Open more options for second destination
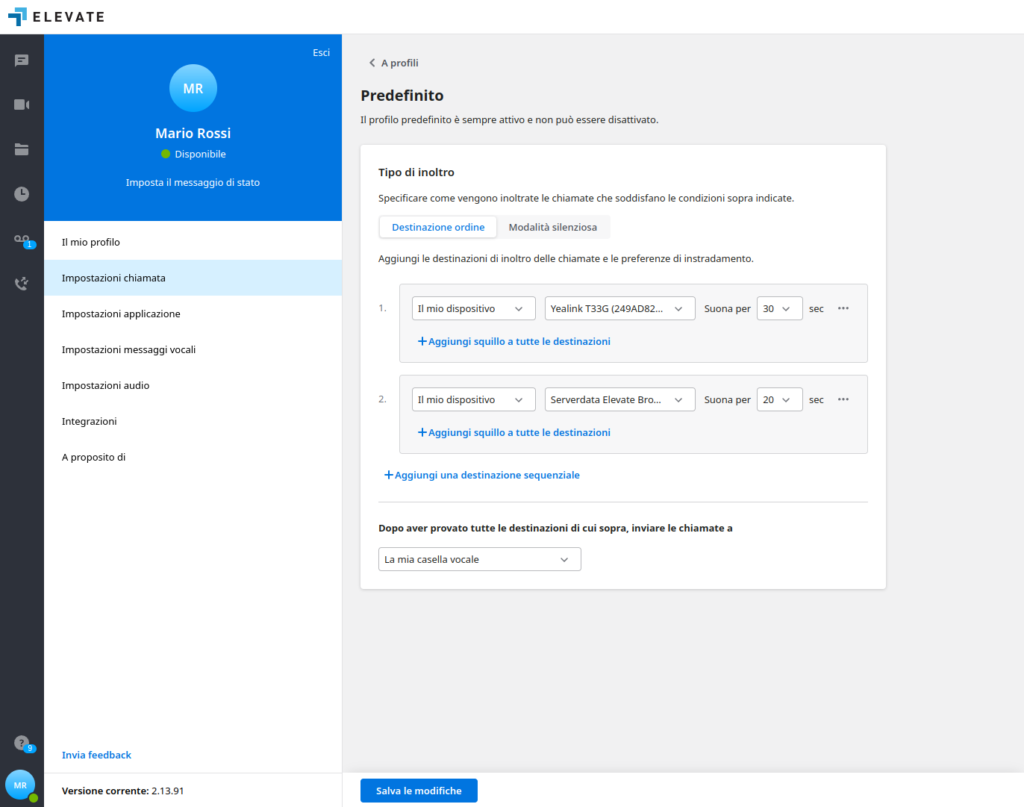This screenshot has width=1024, height=807. pyautogui.click(x=843, y=400)
